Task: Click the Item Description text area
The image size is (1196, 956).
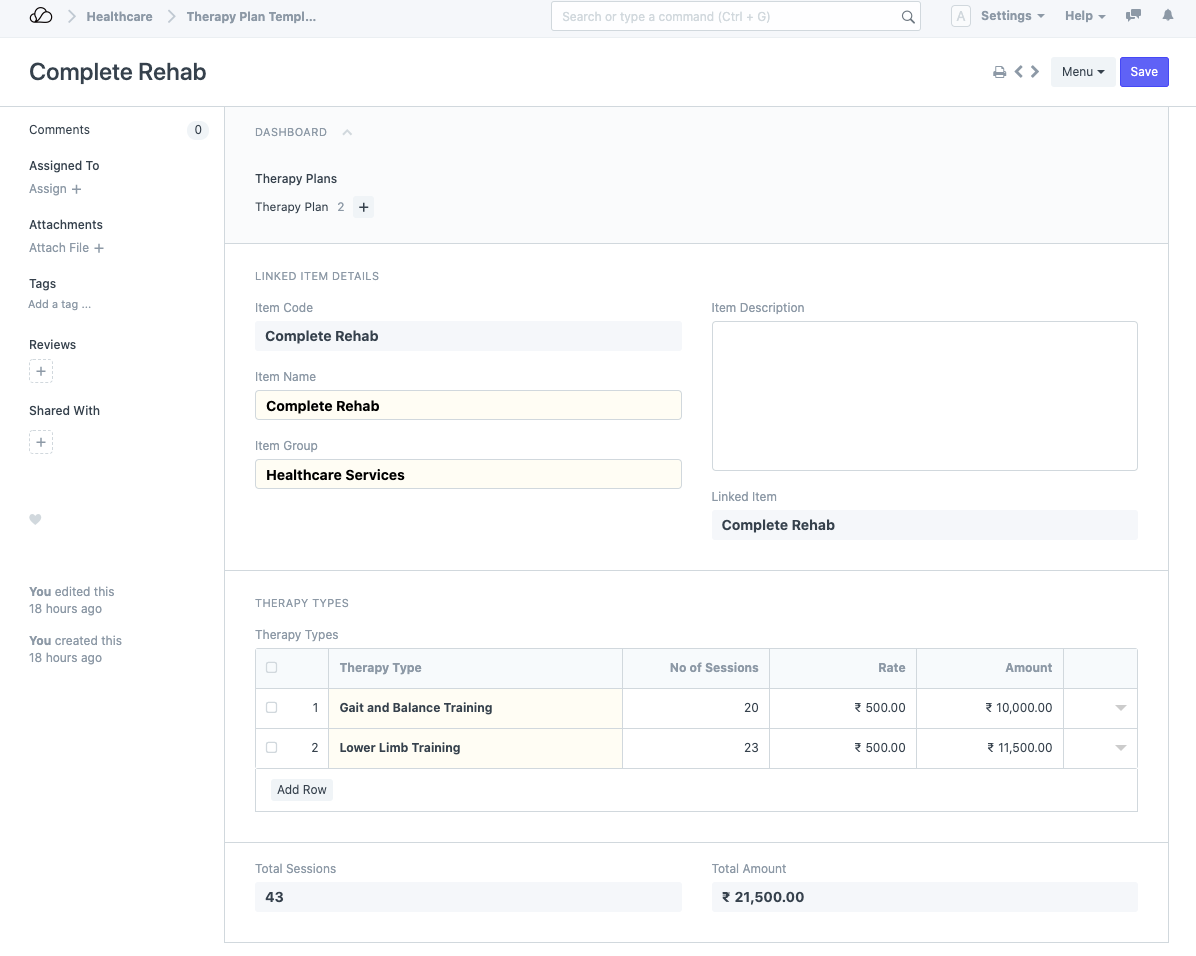Action: pos(924,395)
